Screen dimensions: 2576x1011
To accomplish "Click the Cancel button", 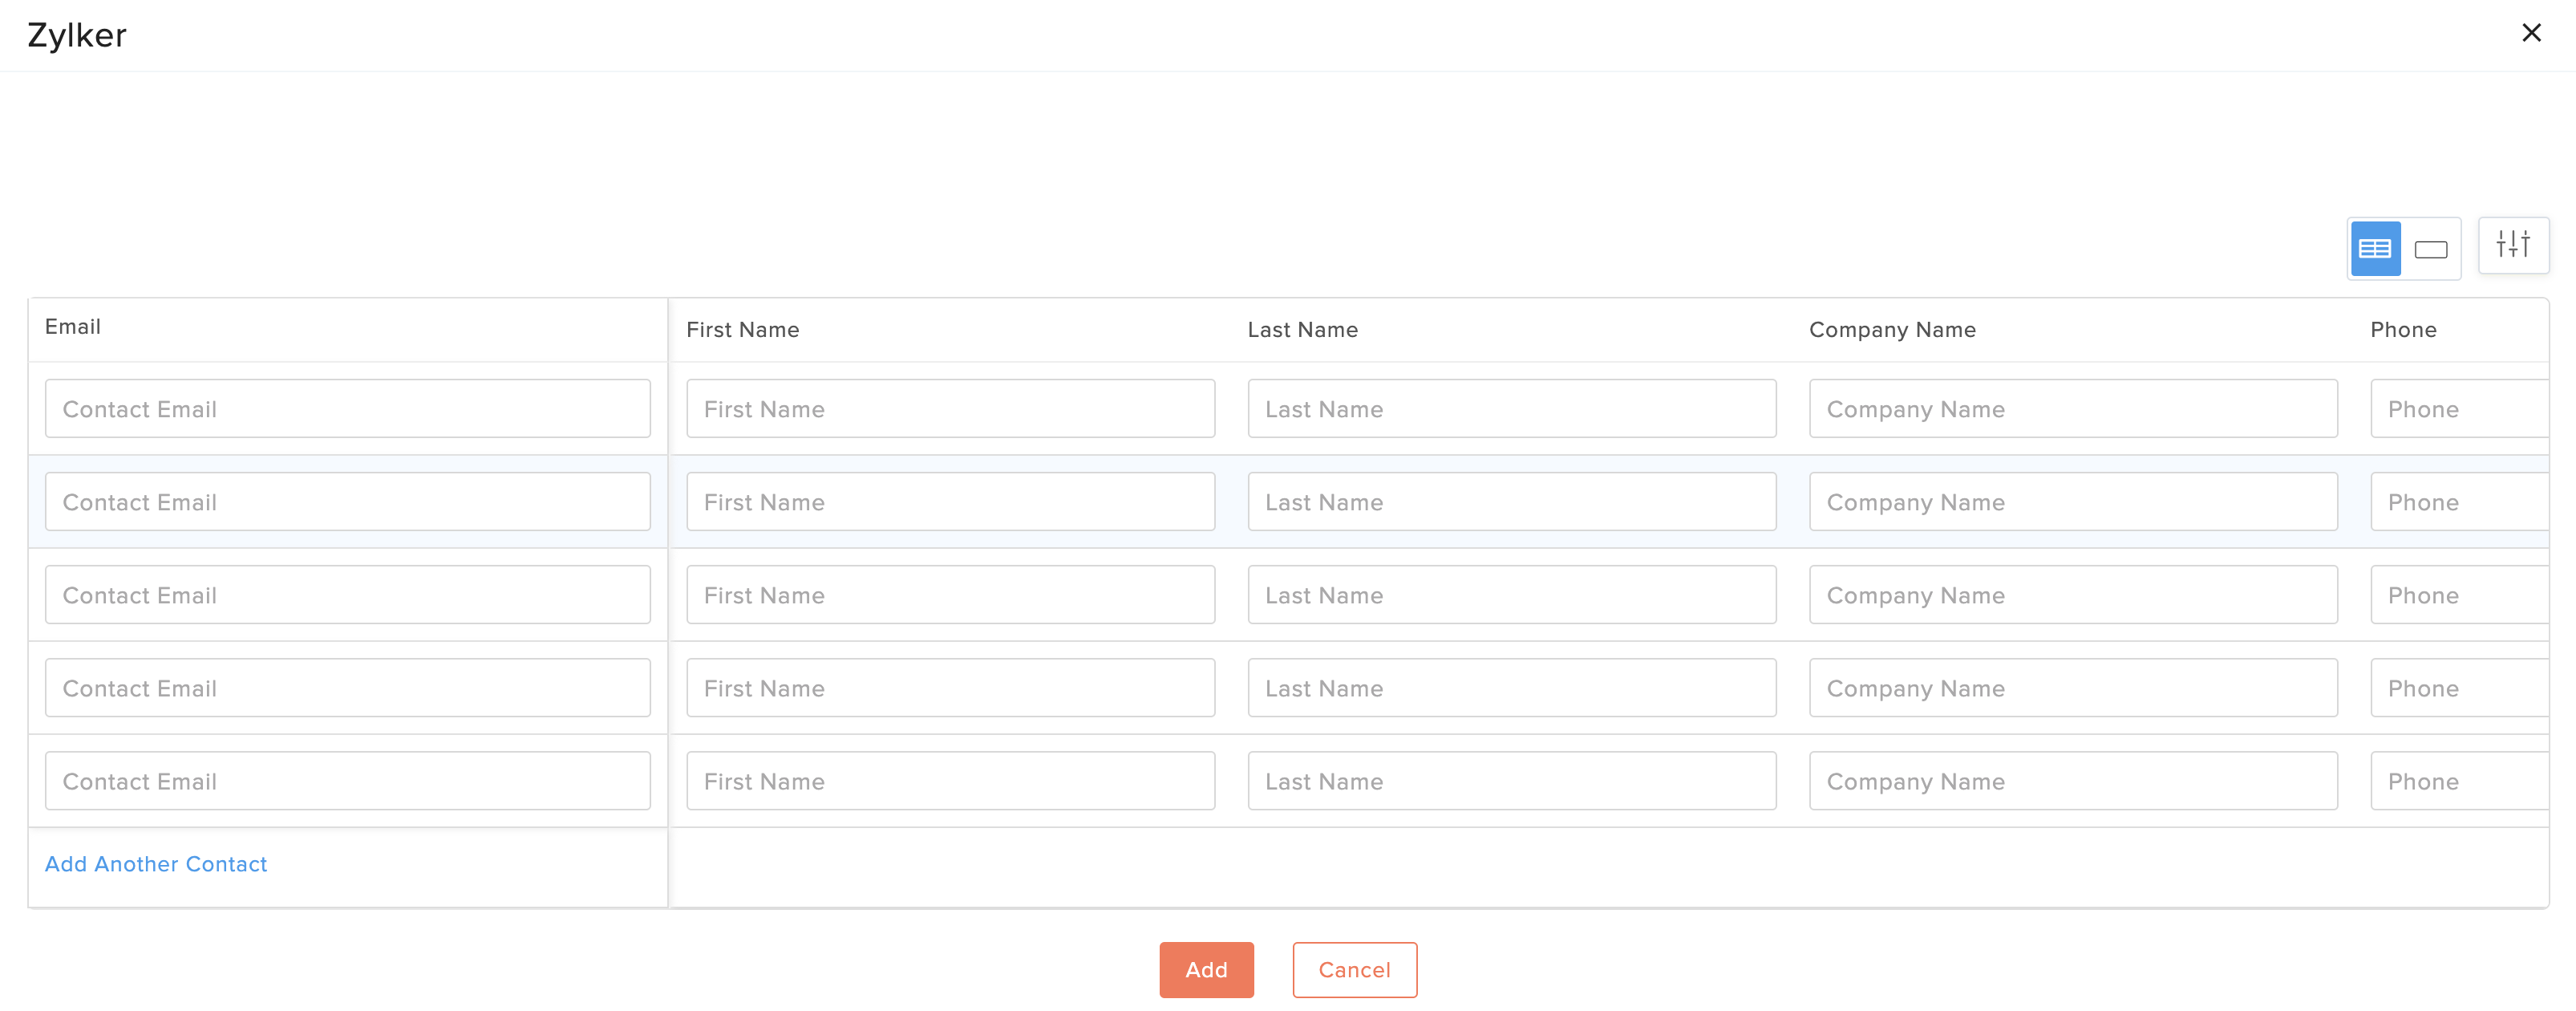I will click(x=1354, y=969).
